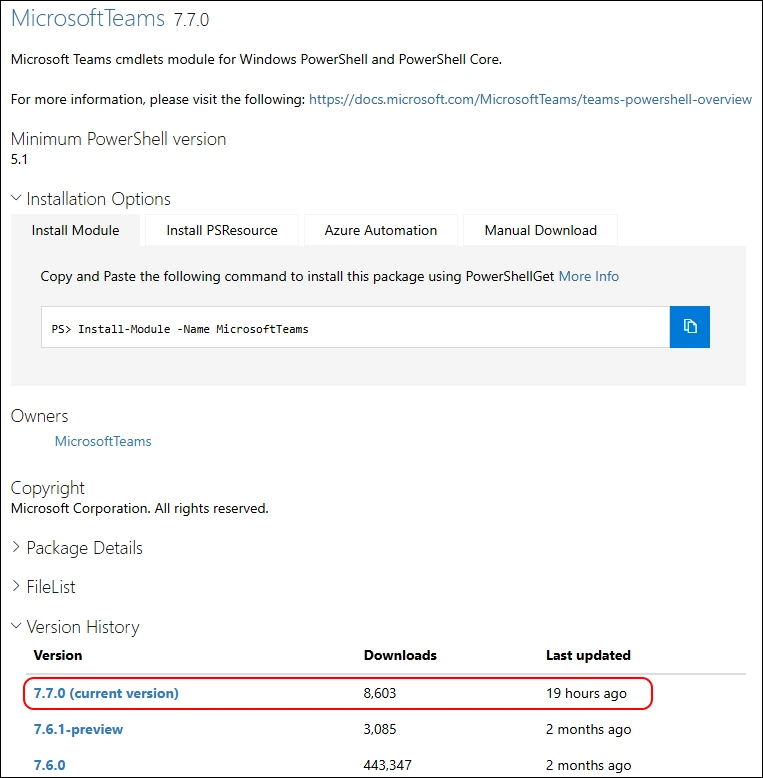Click the Version column header
Image resolution: width=763 pixels, height=778 pixels.
58,655
